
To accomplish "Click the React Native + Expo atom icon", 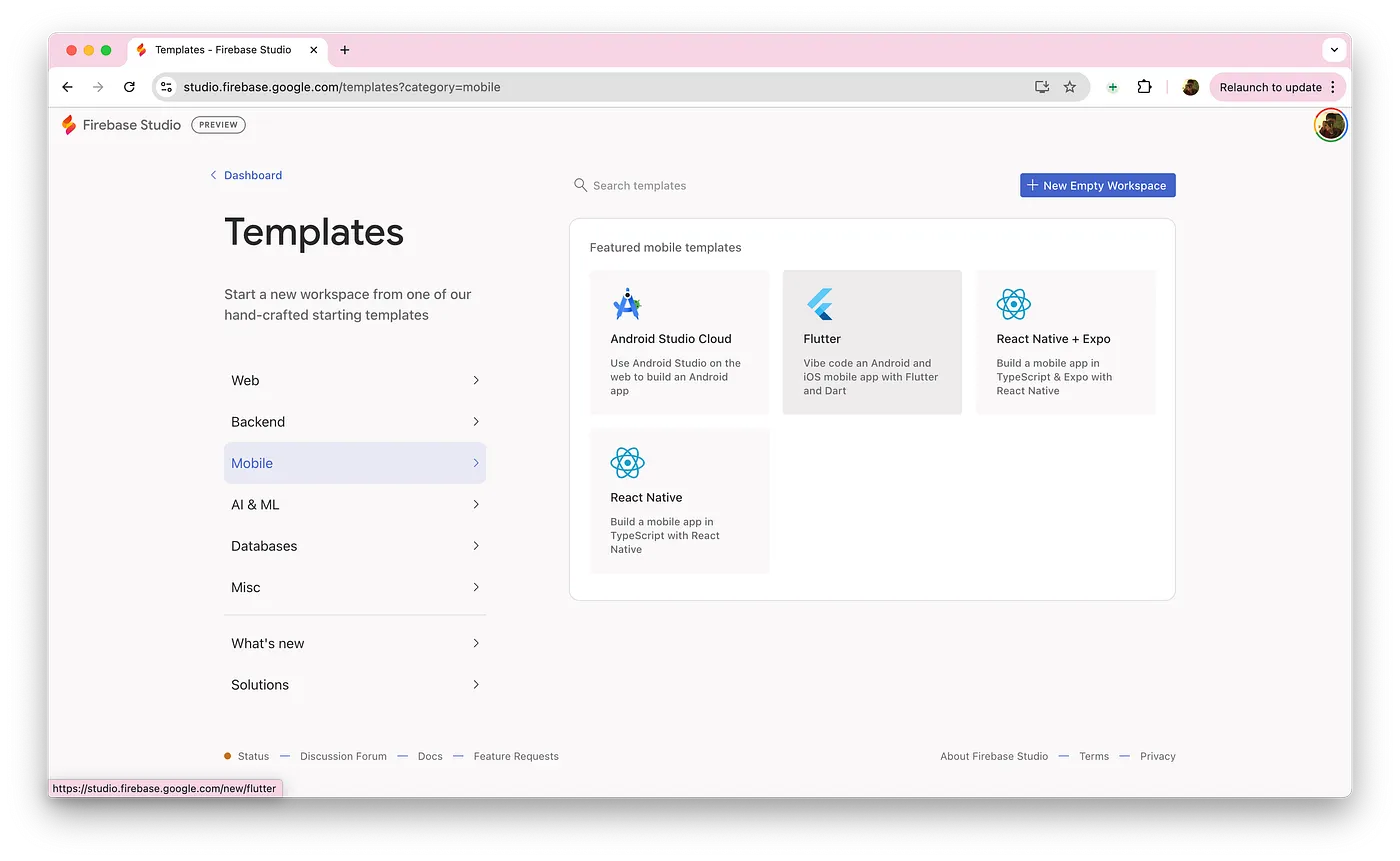I will coord(1013,304).
